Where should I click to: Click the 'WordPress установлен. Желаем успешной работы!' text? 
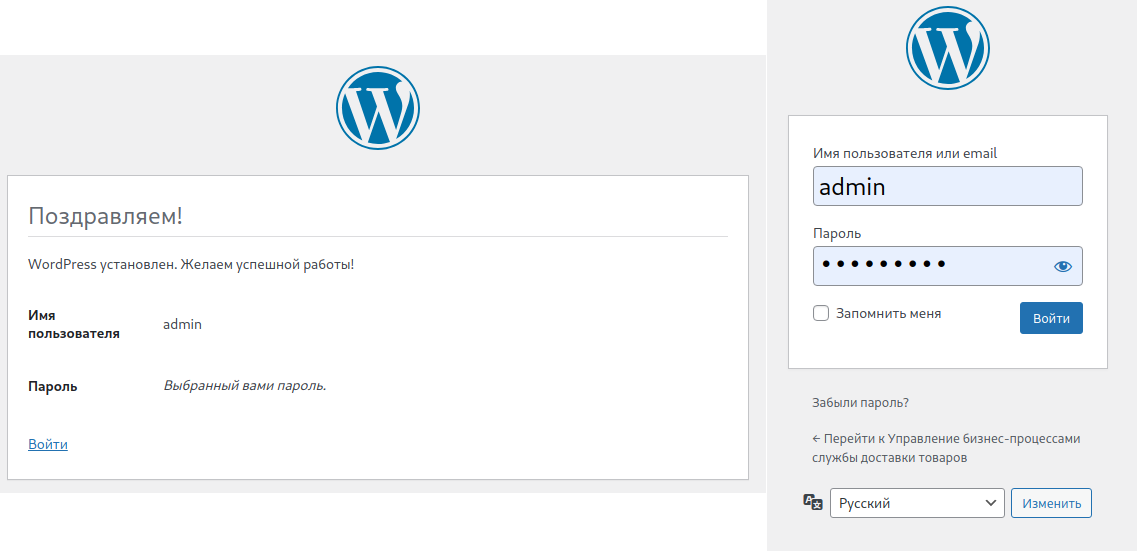191,265
